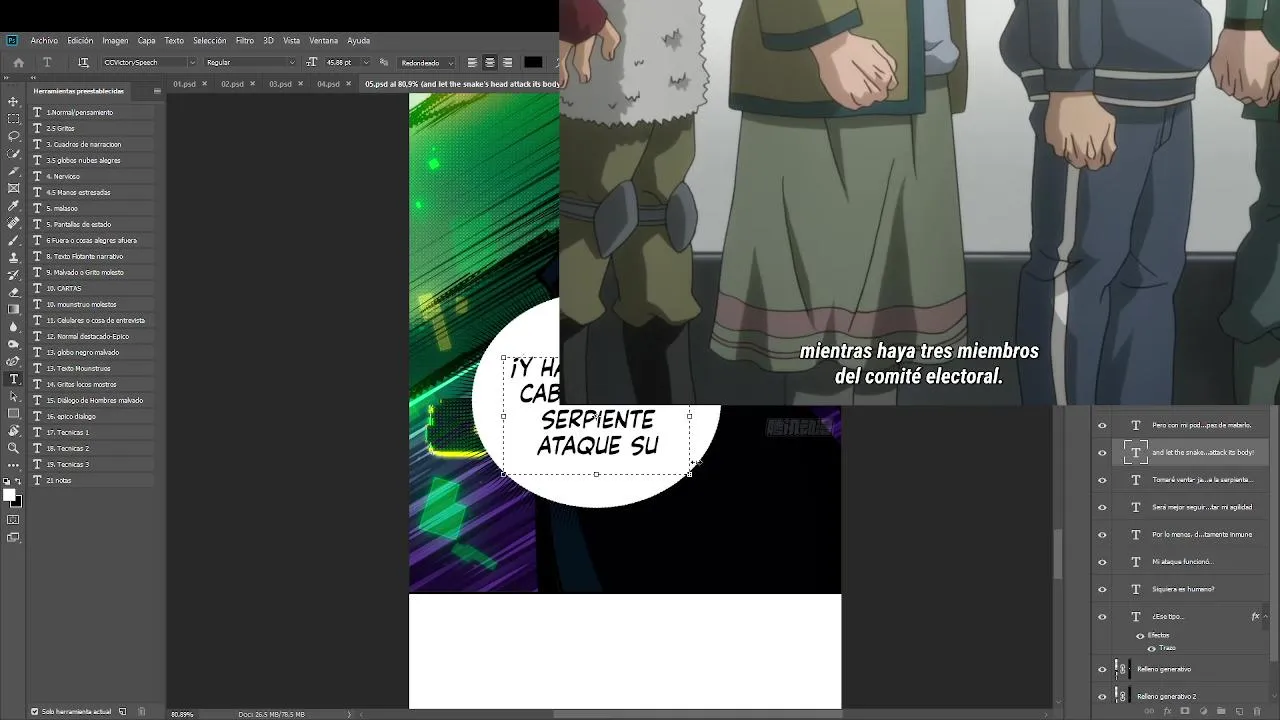Open the Filtro menu
Image resolution: width=1280 pixels, height=720 pixels.
pos(244,40)
